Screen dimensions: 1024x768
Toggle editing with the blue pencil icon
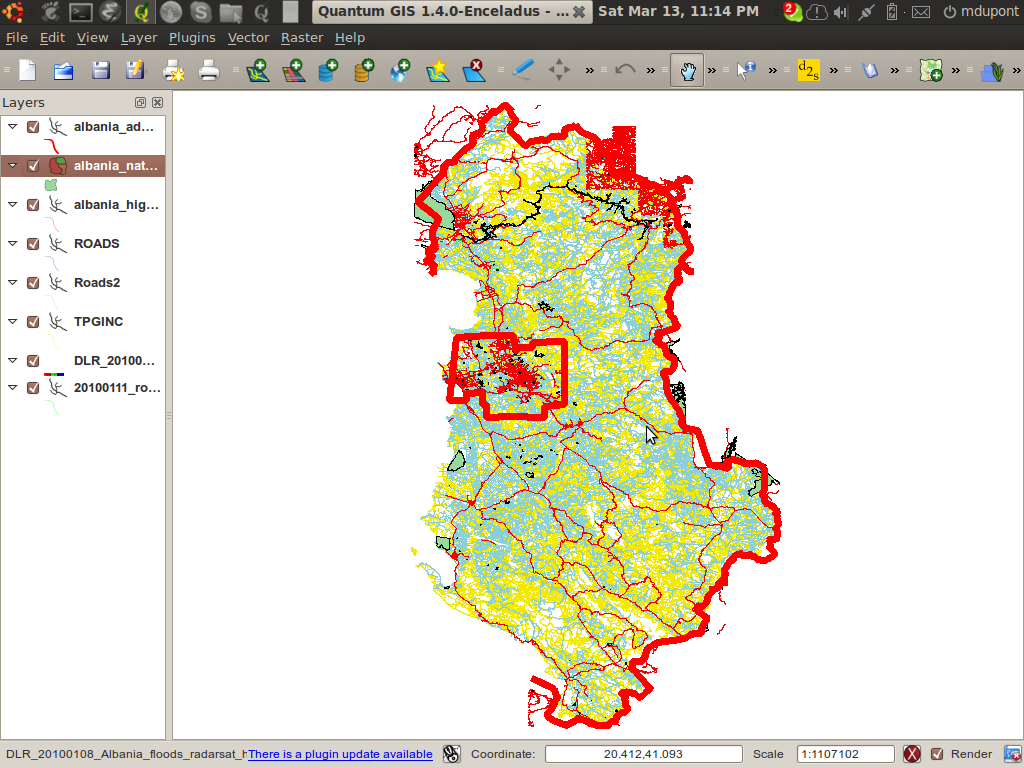(x=522, y=70)
